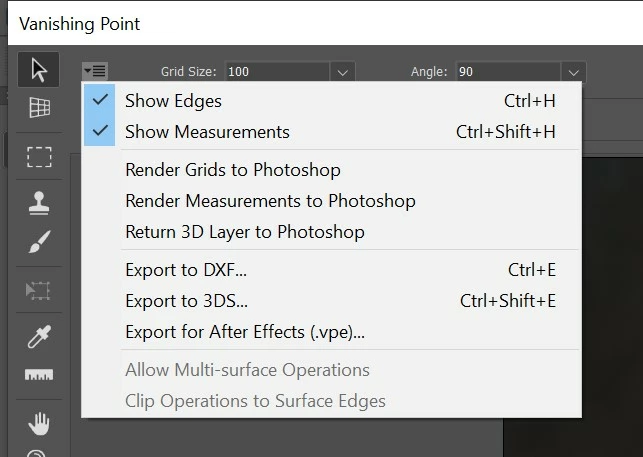Click the Grid Size value field
Screen dimensions: 643x457
tap(277, 72)
